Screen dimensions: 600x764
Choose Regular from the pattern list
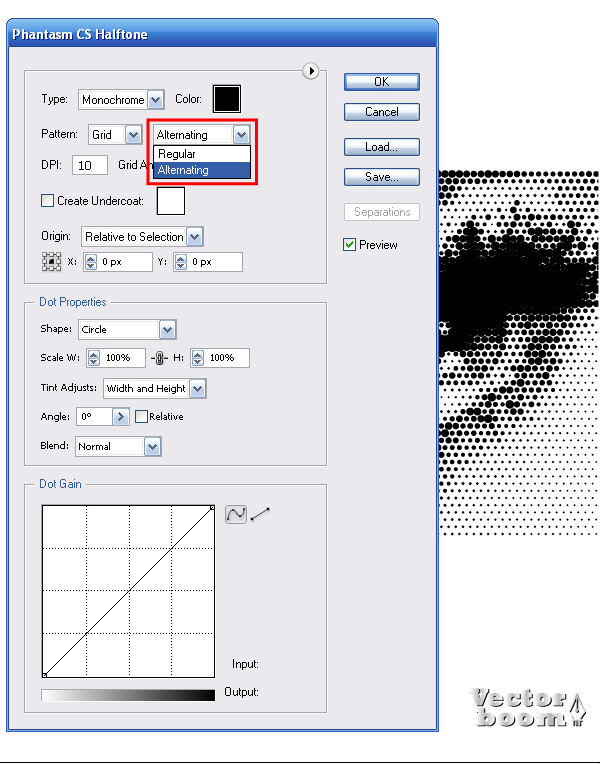[202, 154]
